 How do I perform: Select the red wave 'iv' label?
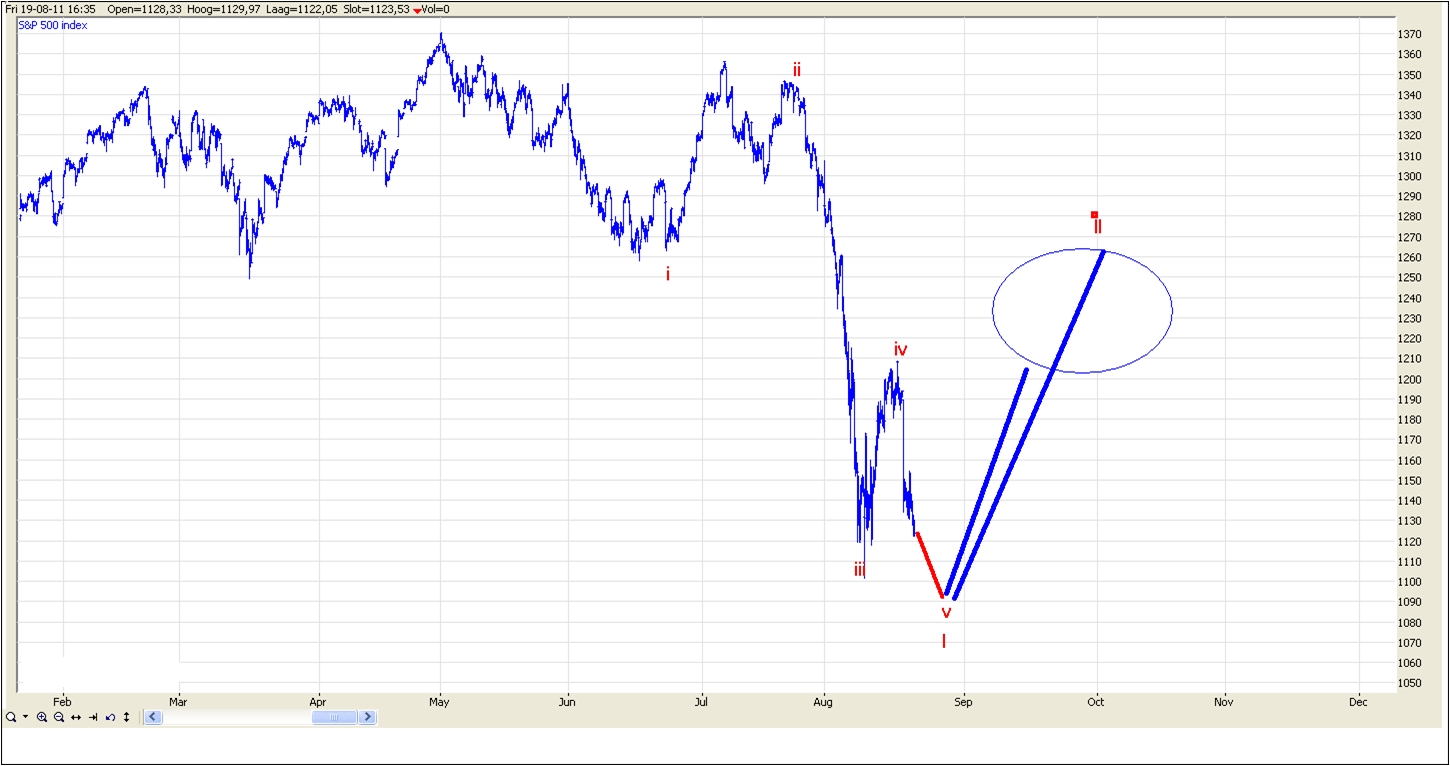pyautogui.click(x=900, y=349)
